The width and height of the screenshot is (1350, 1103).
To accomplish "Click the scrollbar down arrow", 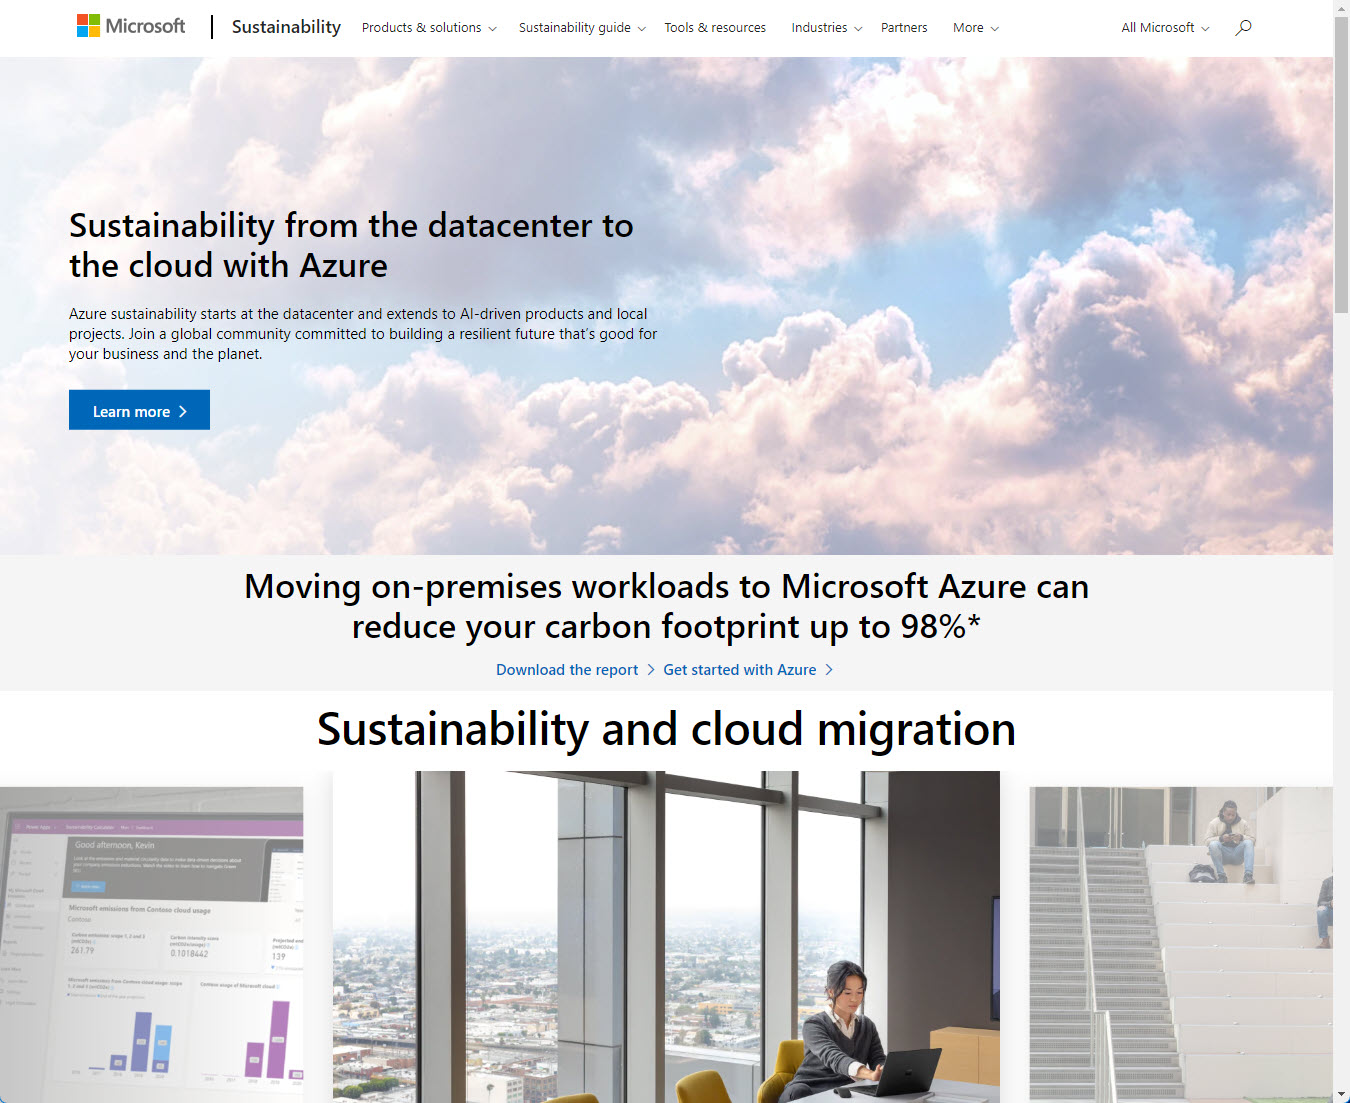I will tap(1341, 1095).
